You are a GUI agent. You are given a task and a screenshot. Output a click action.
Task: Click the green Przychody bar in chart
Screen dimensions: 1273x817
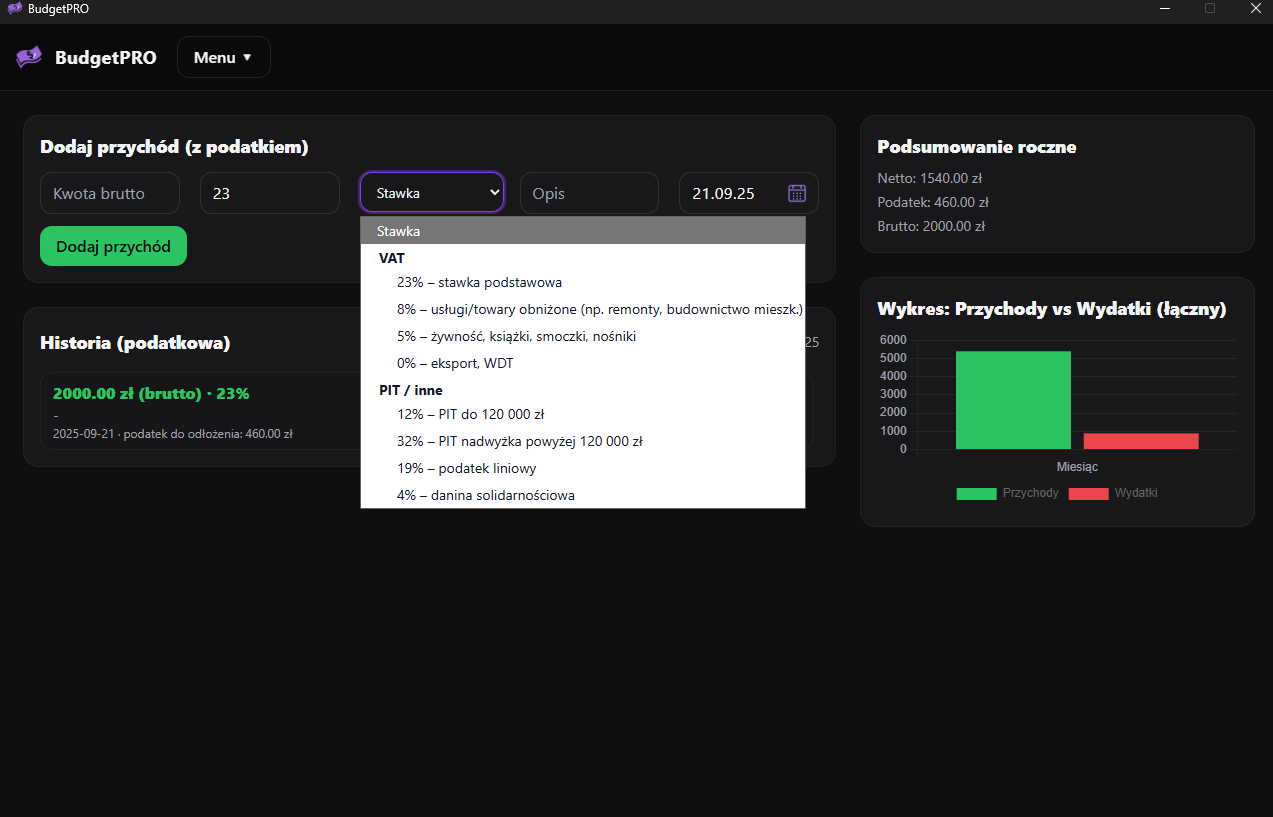coord(1013,400)
